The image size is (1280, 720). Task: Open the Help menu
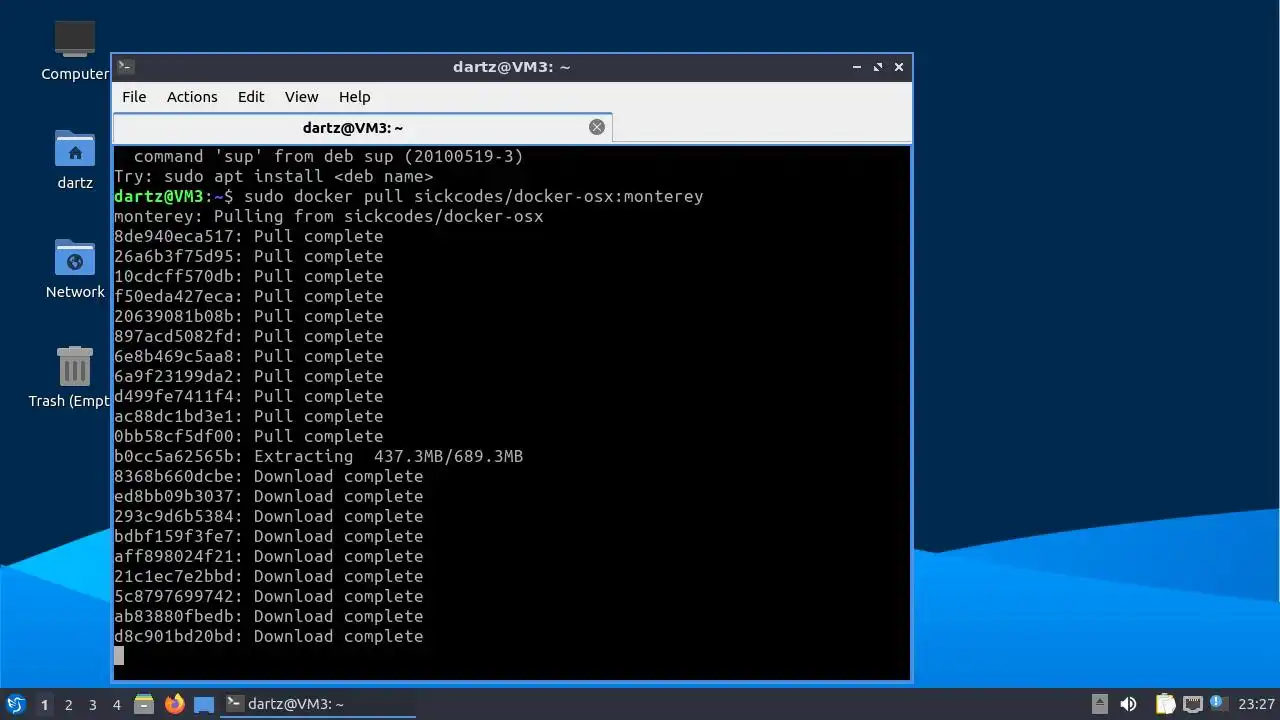pos(354,97)
